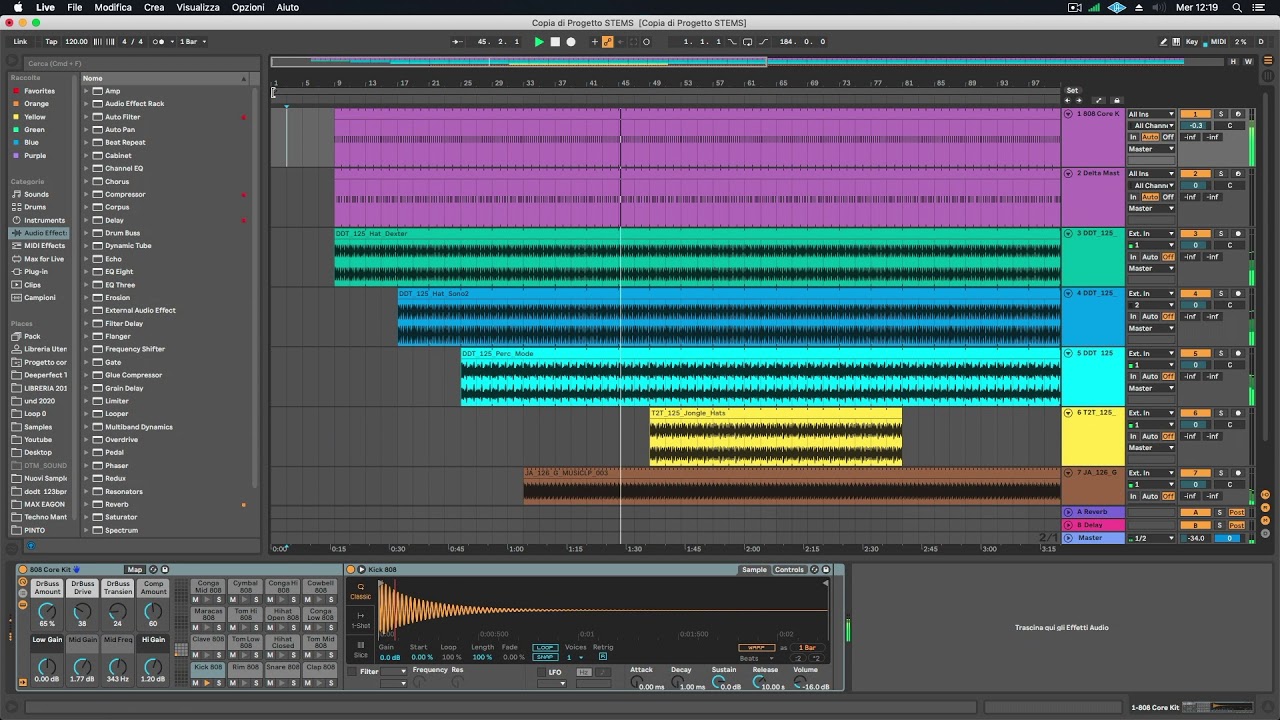This screenshot has width=1280, height=720.
Task: Open the Live menu
Action: (x=45, y=7)
